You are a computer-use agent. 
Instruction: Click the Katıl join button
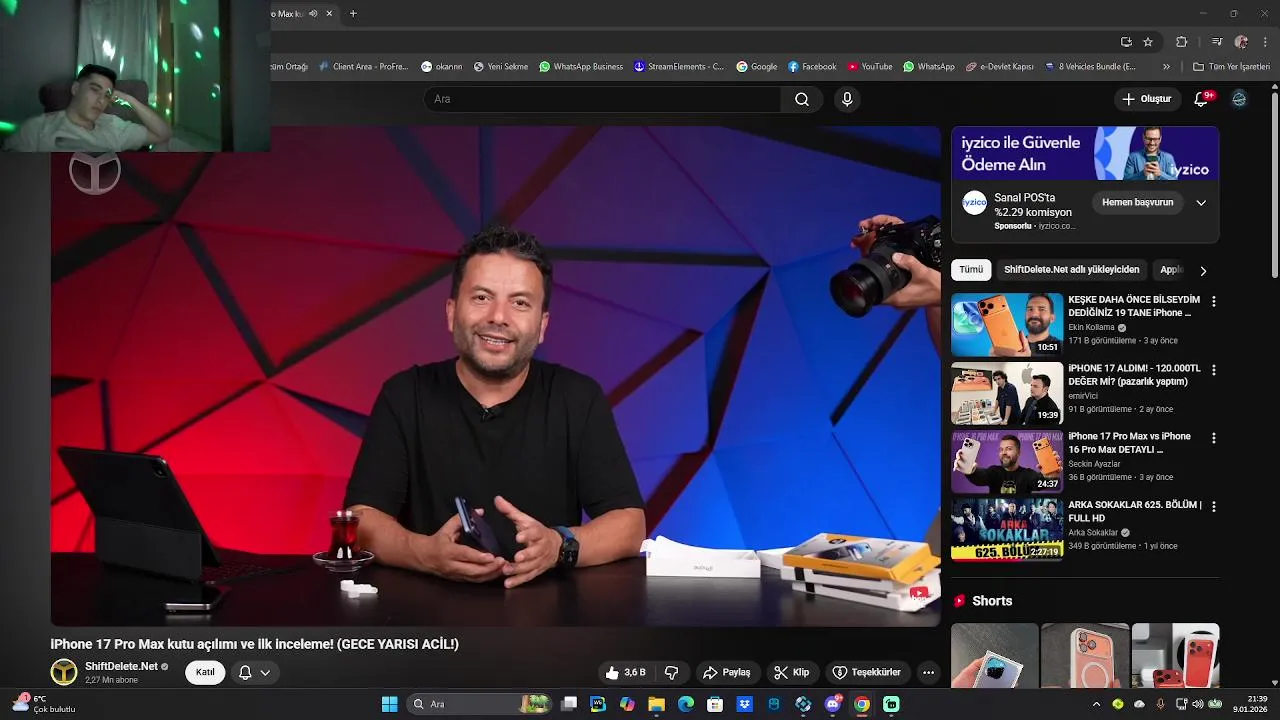pos(205,672)
